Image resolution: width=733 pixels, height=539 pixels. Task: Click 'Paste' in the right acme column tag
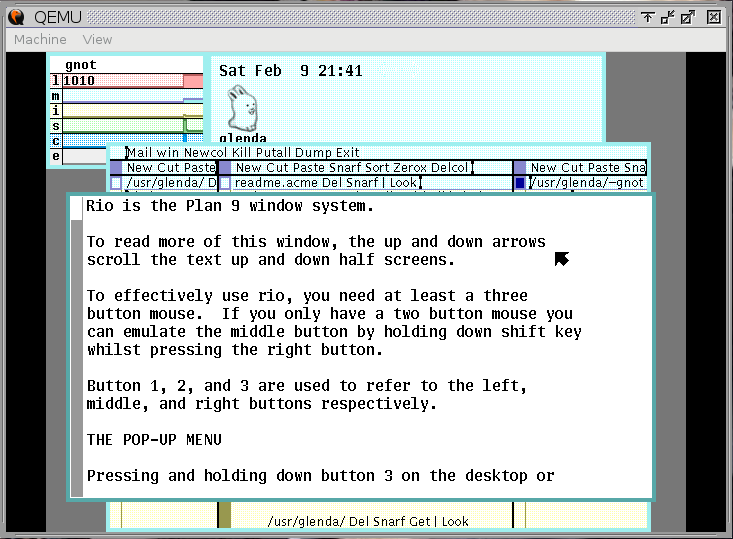[x=604, y=167]
